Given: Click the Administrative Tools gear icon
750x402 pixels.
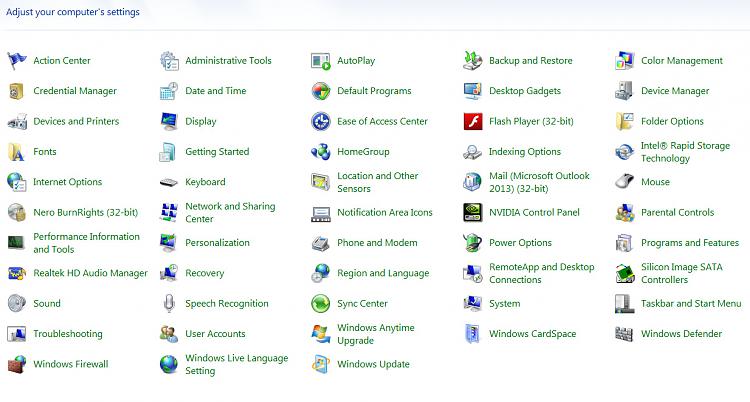Looking at the screenshot, I should point(169,61).
